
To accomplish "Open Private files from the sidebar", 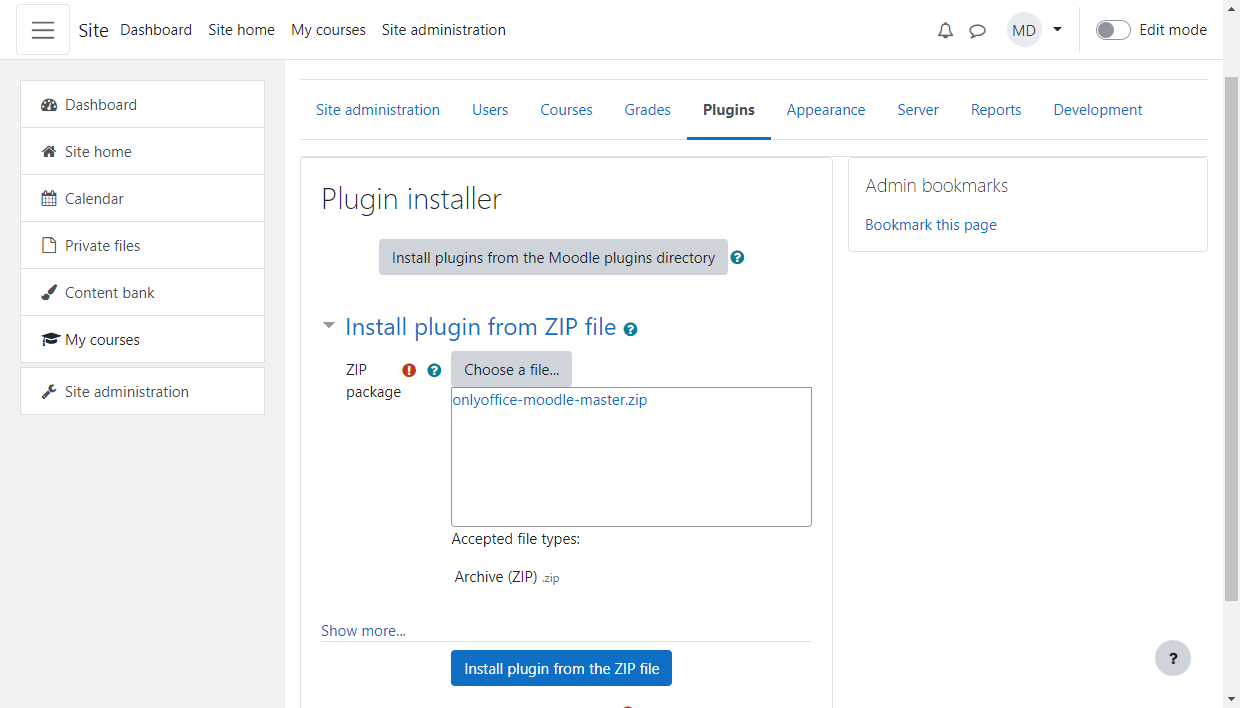I will (142, 245).
